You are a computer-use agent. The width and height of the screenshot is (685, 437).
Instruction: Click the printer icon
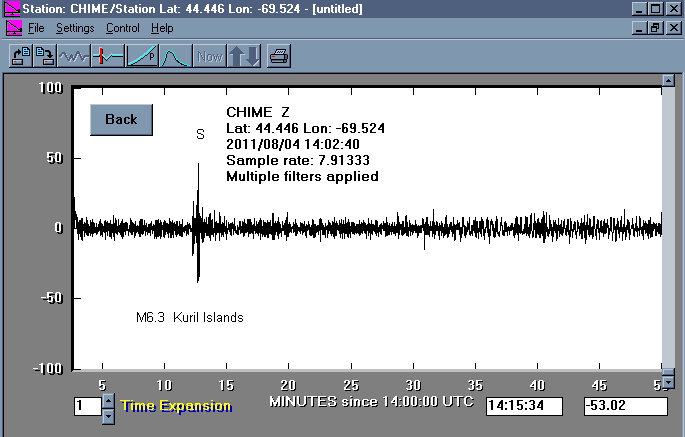(279, 56)
